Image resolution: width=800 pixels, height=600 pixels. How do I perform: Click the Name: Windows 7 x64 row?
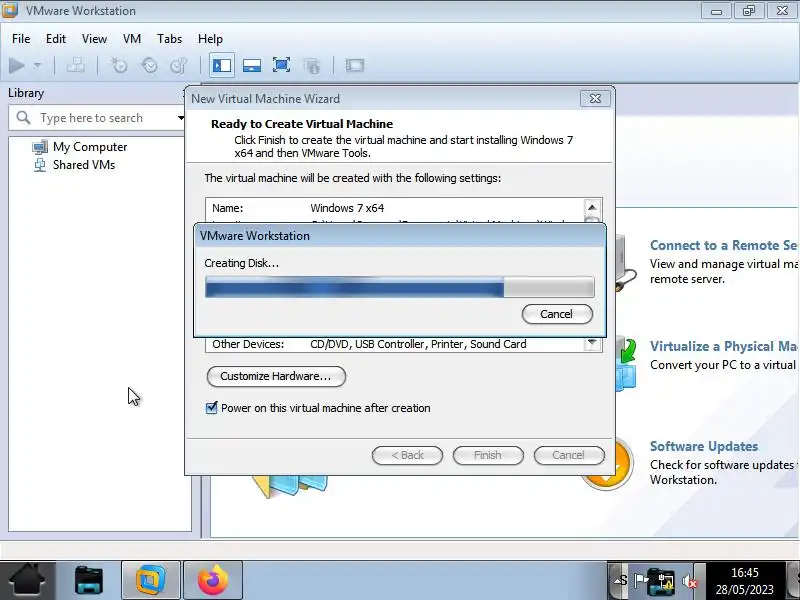[x=394, y=208]
